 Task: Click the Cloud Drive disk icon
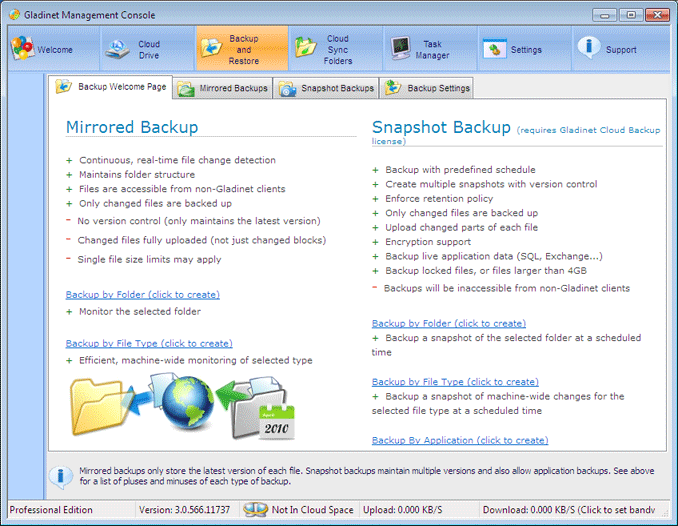click(117, 49)
